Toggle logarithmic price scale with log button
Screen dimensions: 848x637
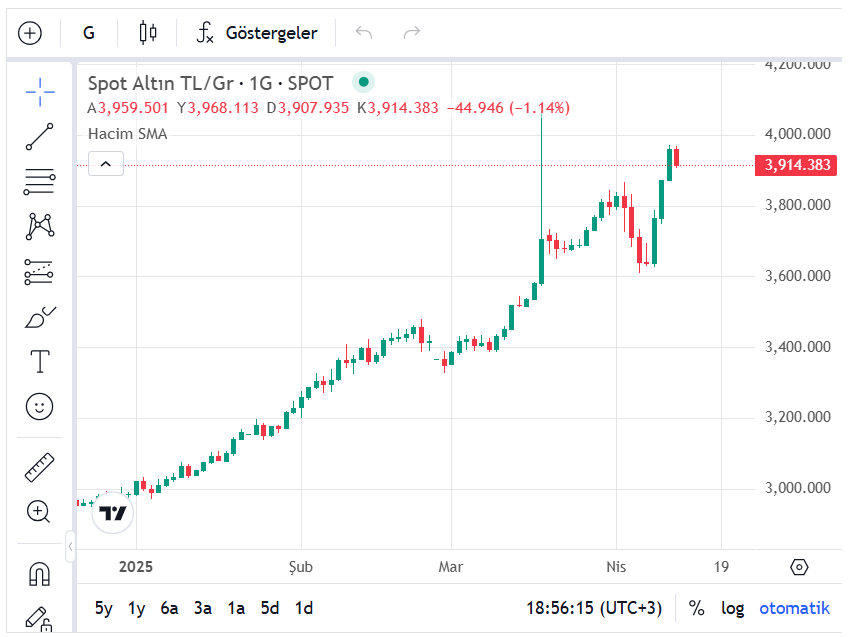point(733,608)
